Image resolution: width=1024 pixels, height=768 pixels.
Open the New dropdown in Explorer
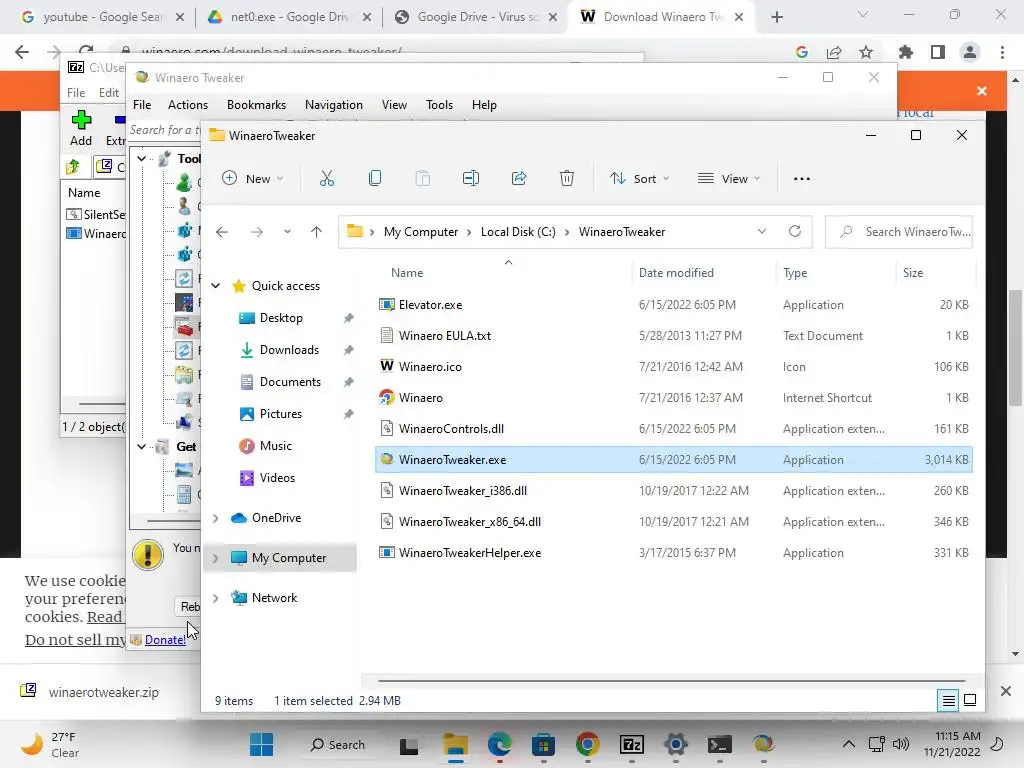pos(253,178)
